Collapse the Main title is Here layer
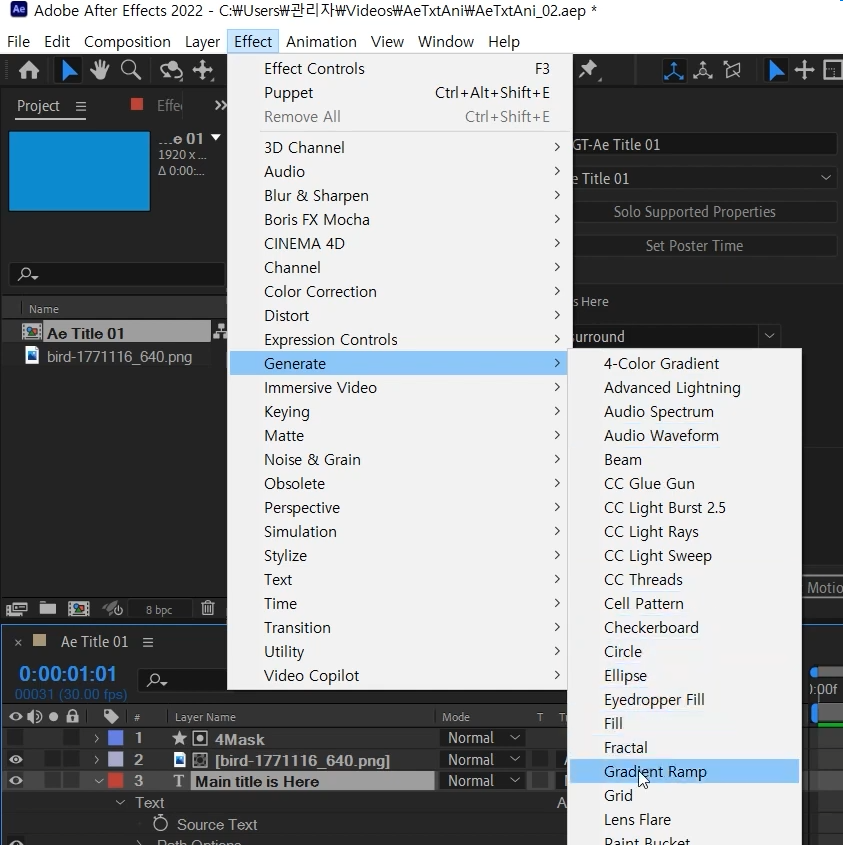The width and height of the screenshot is (843, 845). (x=99, y=781)
